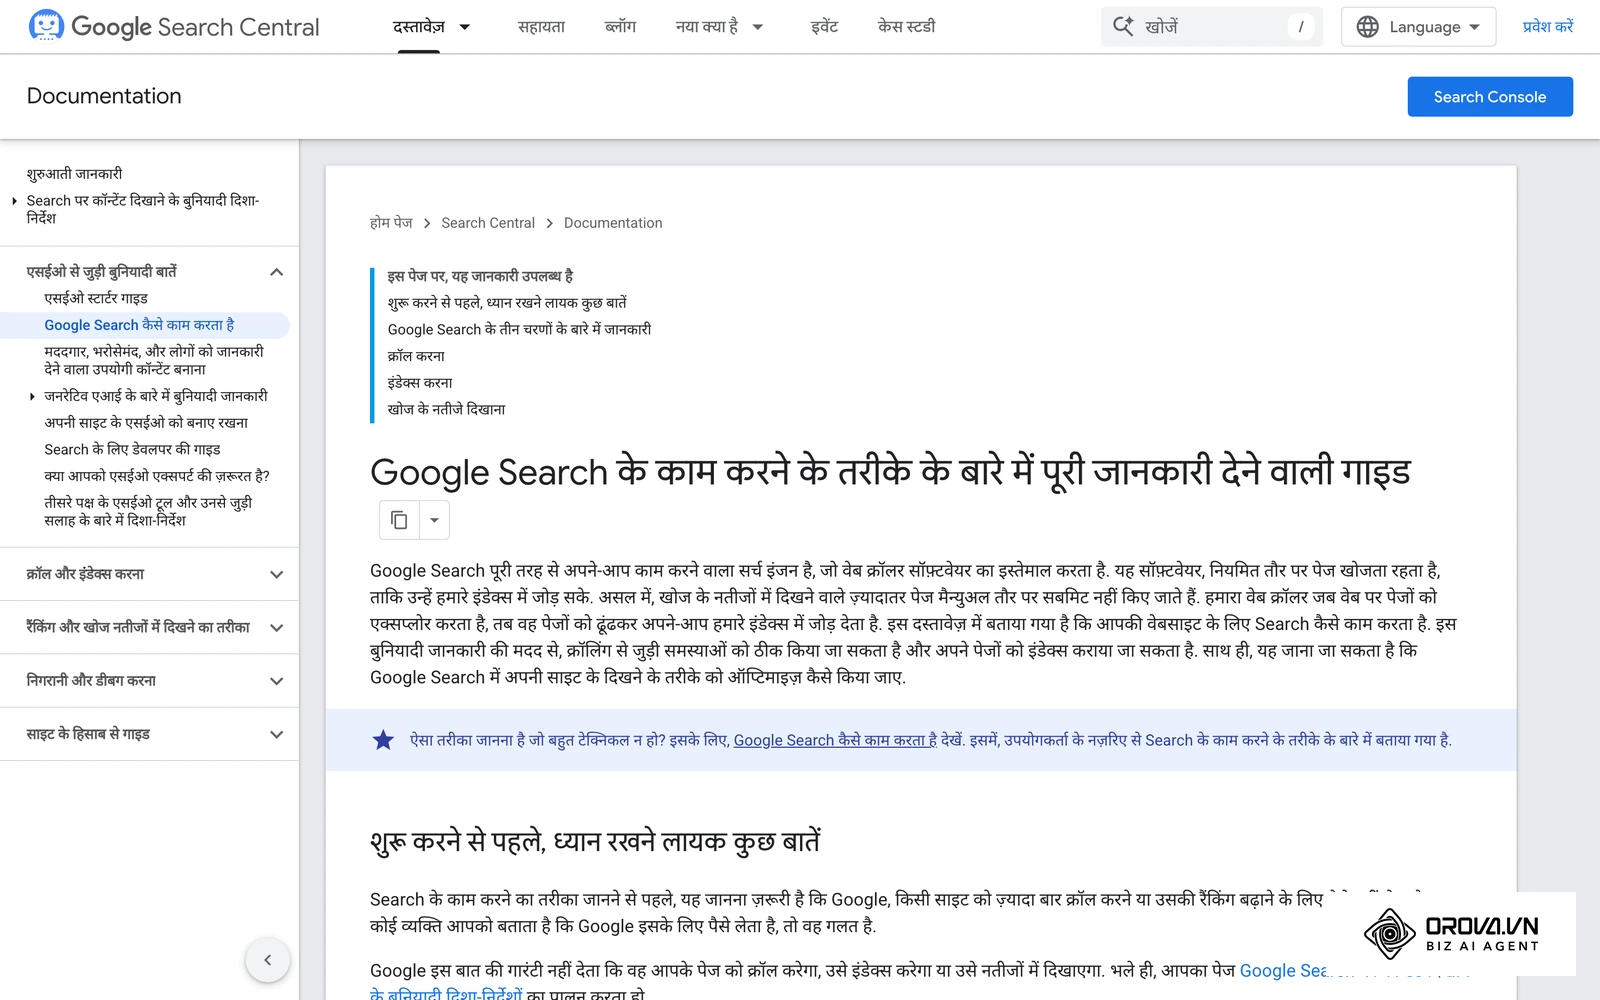Jump to क्रॉल करना in page contents
This screenshot has width=1600, height=1000.
pos(416,356)
